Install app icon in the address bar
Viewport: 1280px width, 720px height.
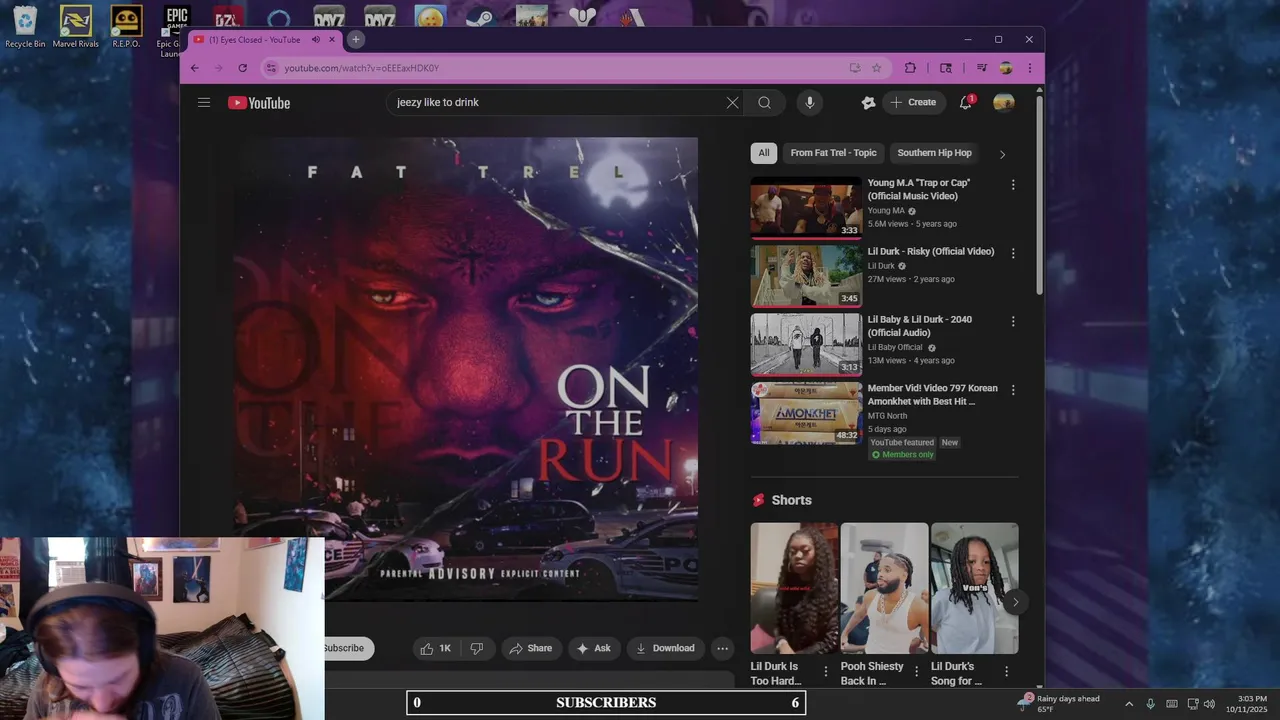click(x=854, y=68)
